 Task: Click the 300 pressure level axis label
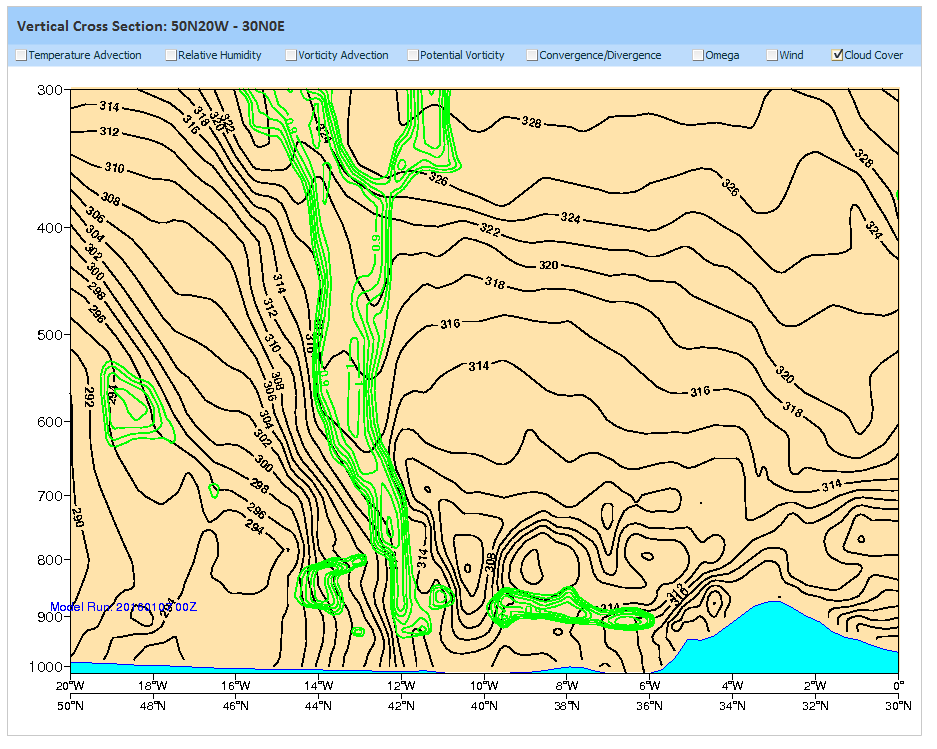tap(52, 90)
